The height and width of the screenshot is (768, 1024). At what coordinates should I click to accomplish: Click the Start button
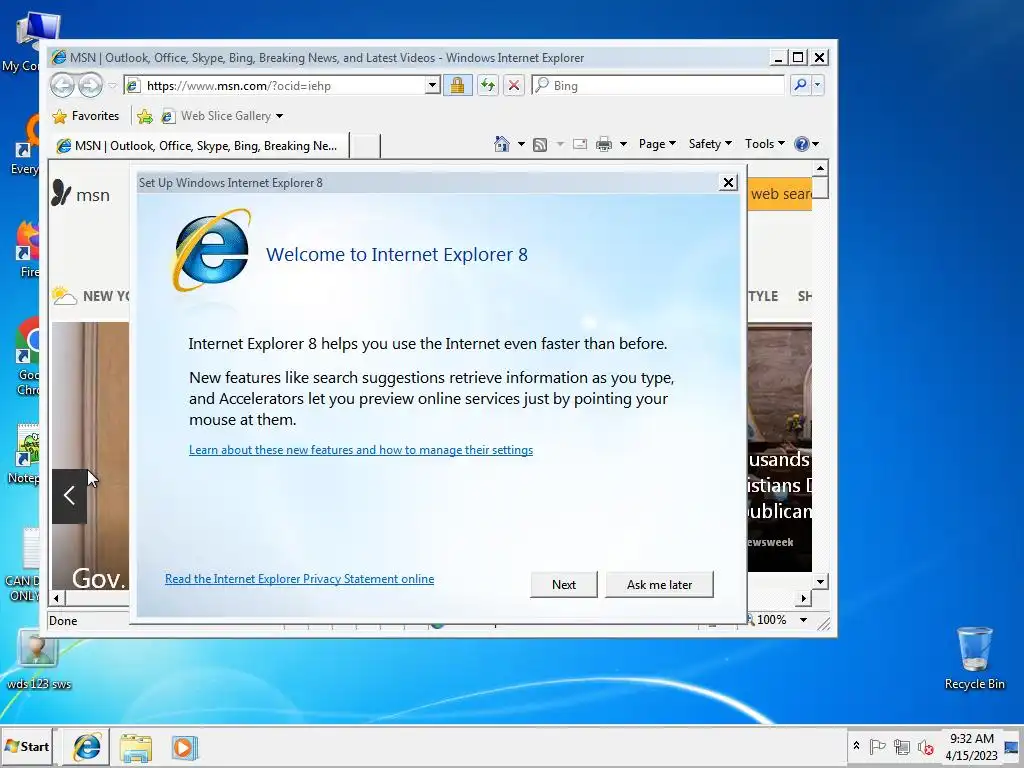27,746
